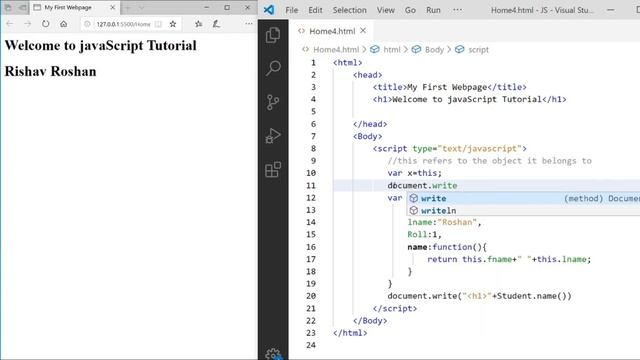Click var x=this; on line 10
Image resolution: width=640 pixels, height=360 pixels.
point(414,173)
